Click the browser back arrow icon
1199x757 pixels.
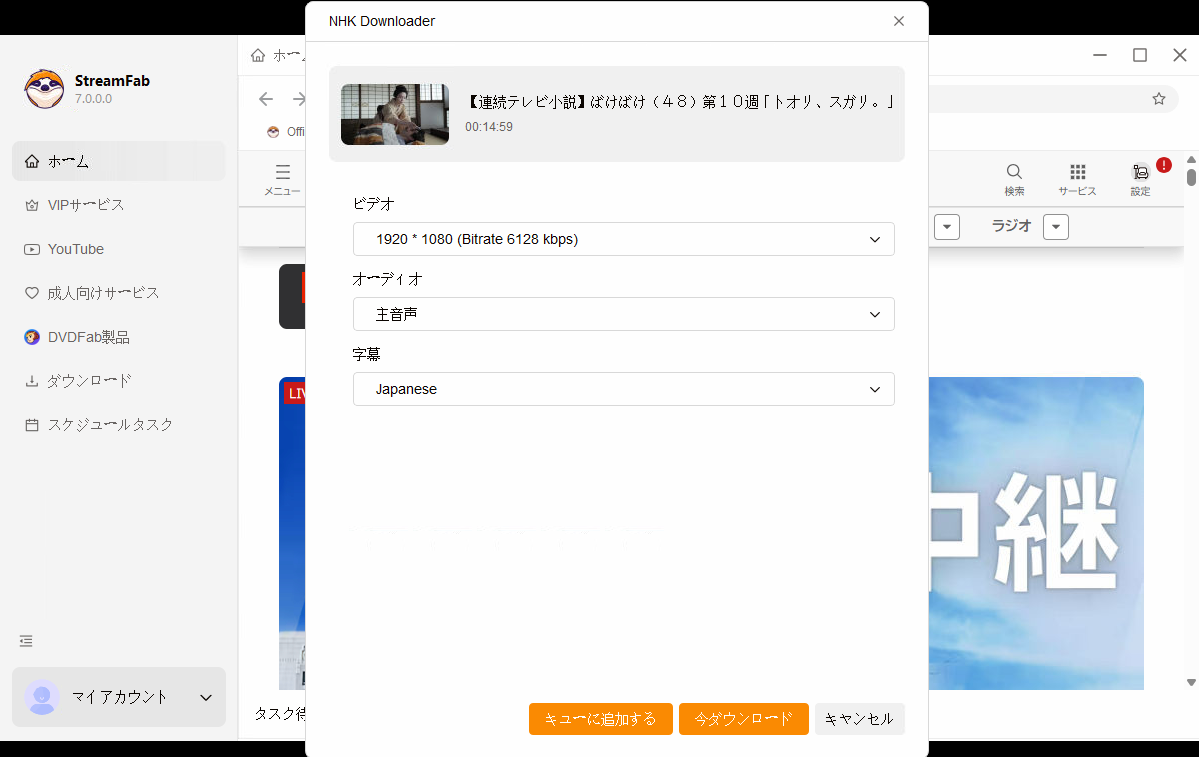click(x=265, y=98)
